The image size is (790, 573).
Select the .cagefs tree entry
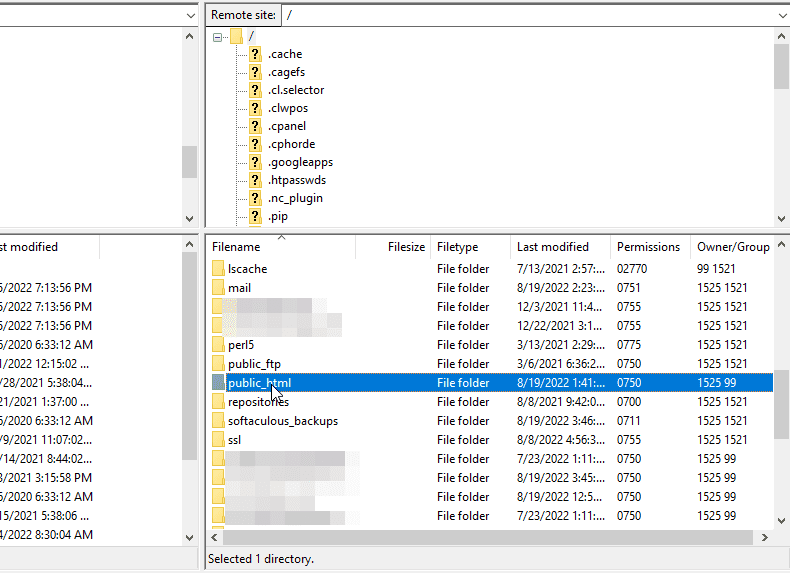point(286,72)
